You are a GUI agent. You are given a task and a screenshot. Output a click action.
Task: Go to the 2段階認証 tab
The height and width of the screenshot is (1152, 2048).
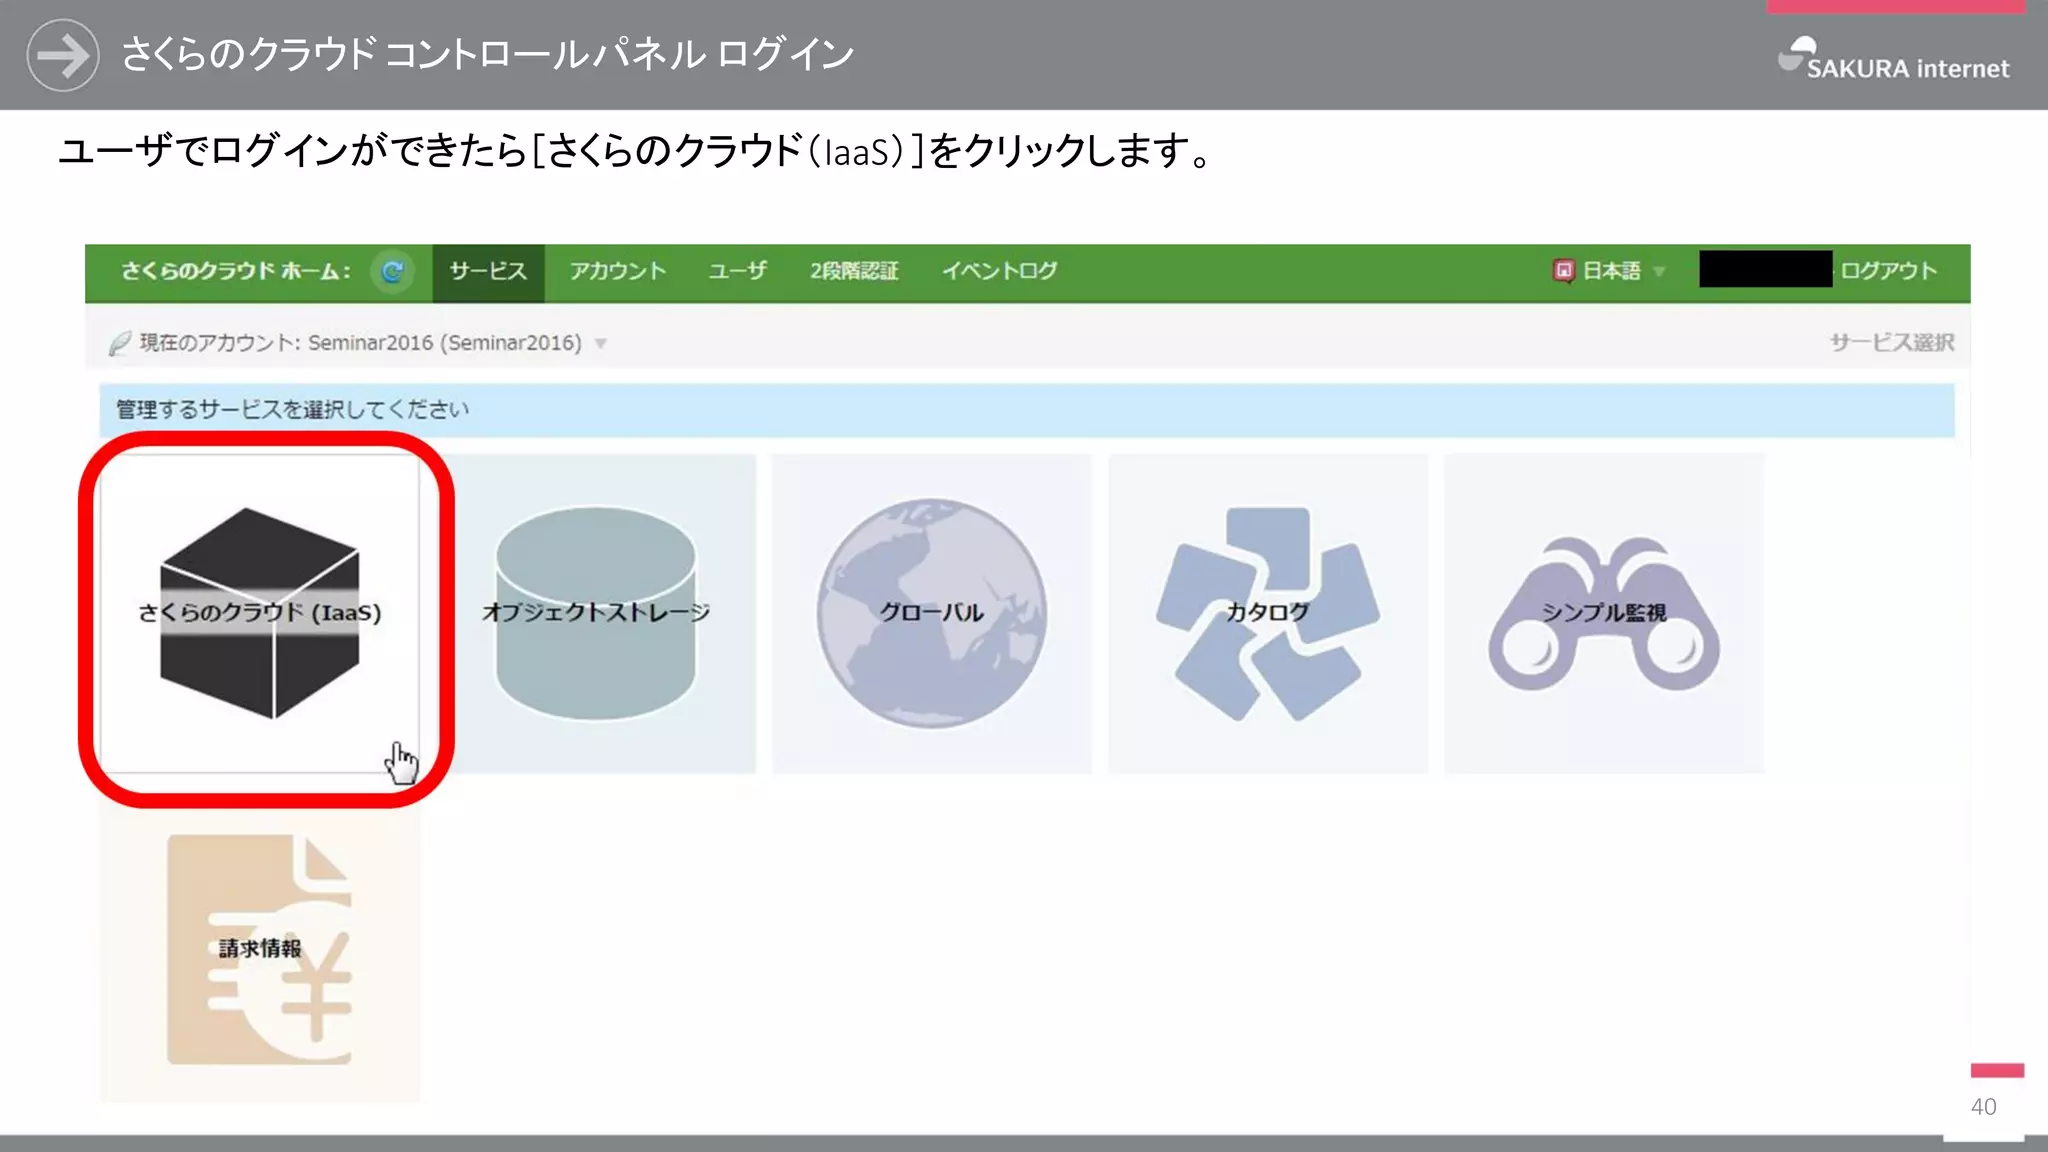[854, 271]
